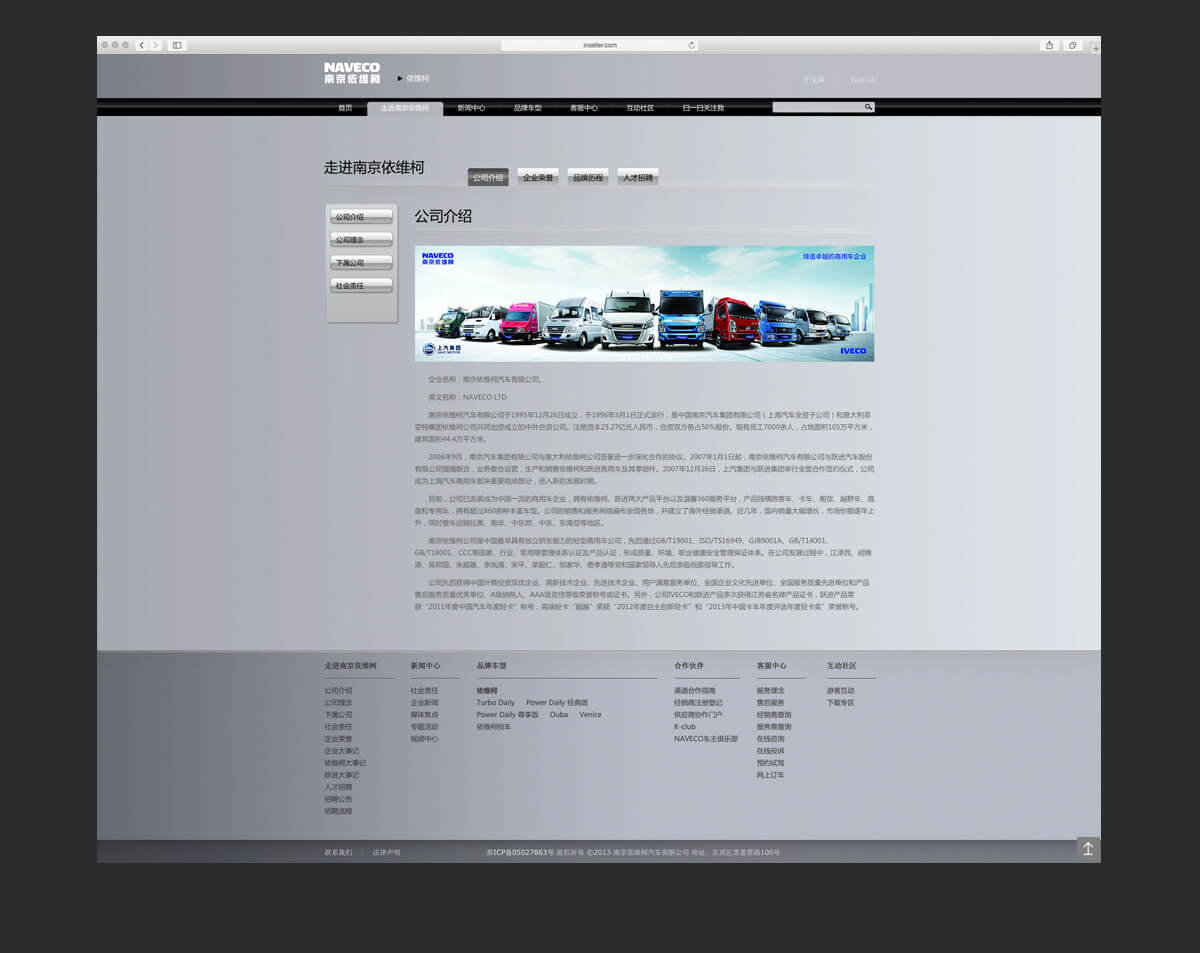Open footer link 跃进大事记
The image size is (1200, 953).
342,775
